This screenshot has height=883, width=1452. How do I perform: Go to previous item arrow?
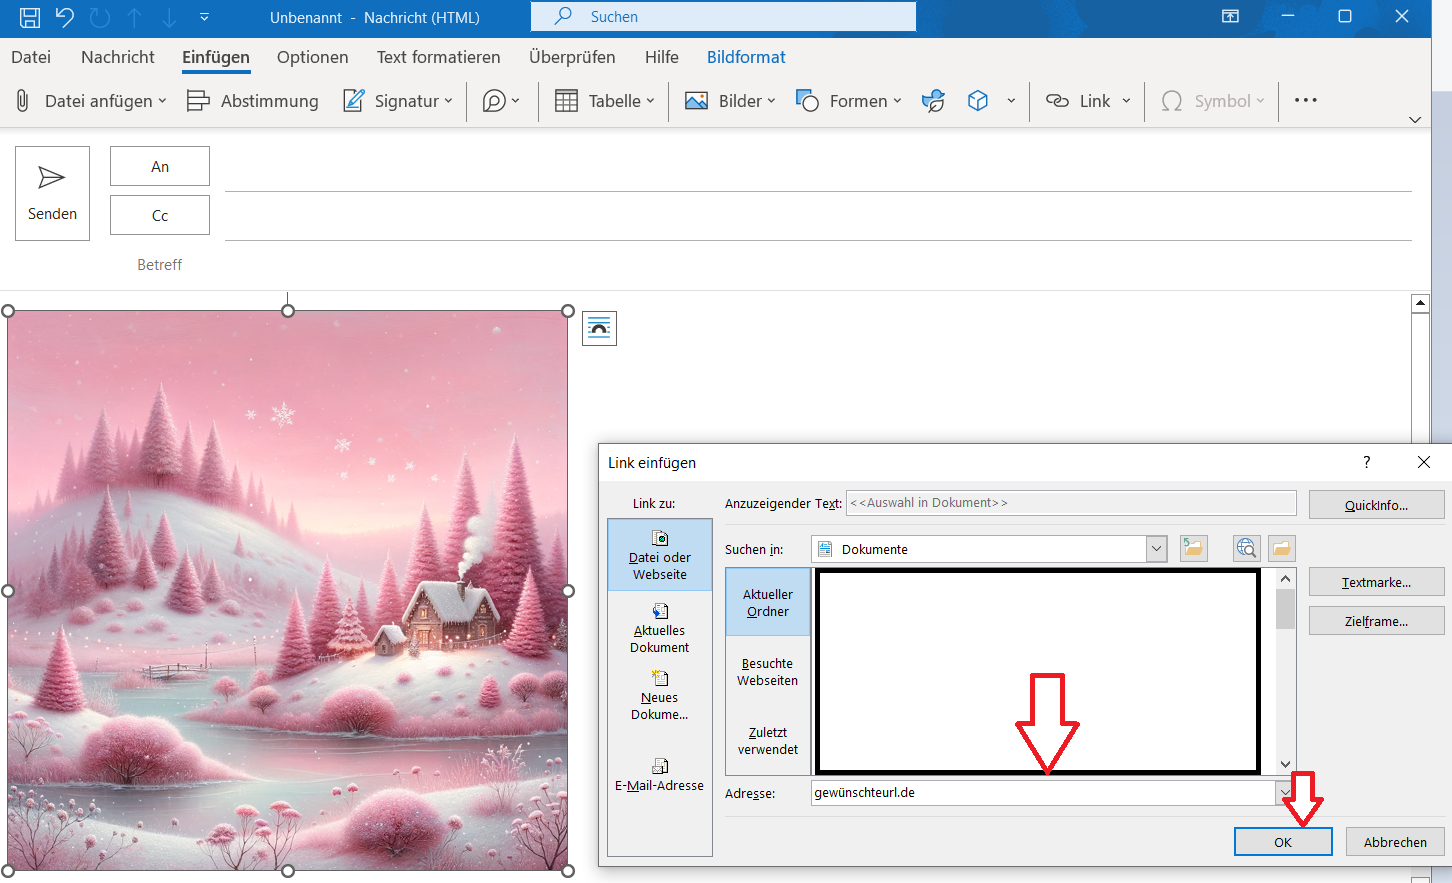point(134,17)
